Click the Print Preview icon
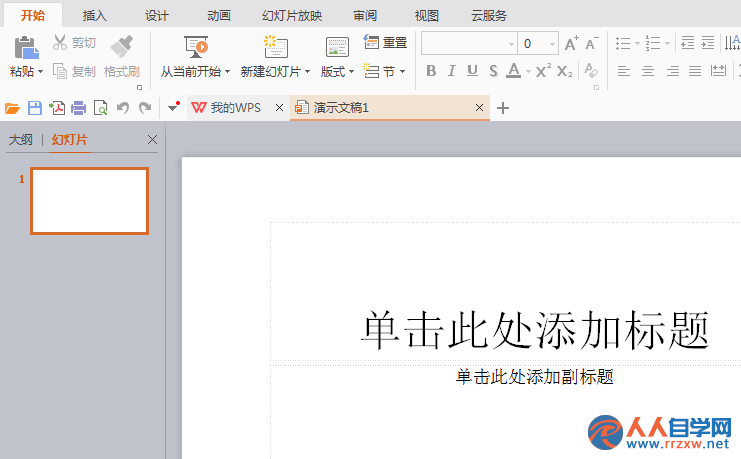Image resolution: width=741 pixels, height=459 pixels. click(101, 108)
